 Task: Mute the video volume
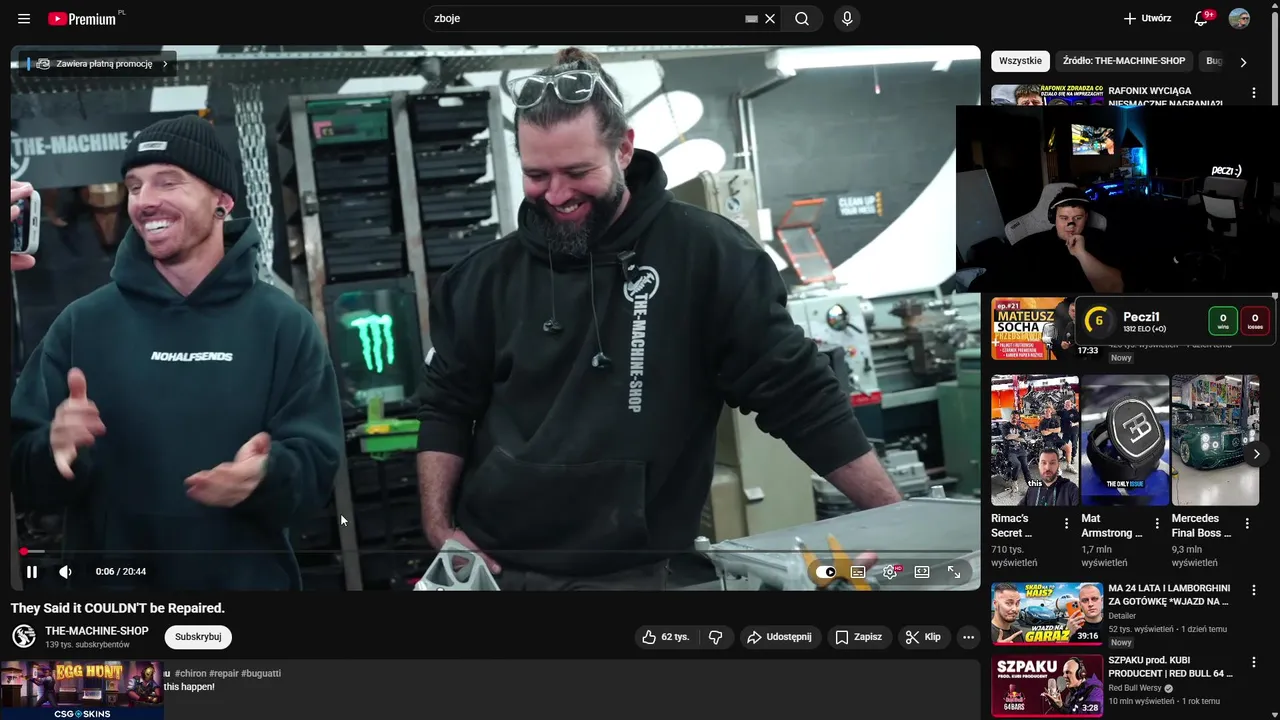click(65, 572)
